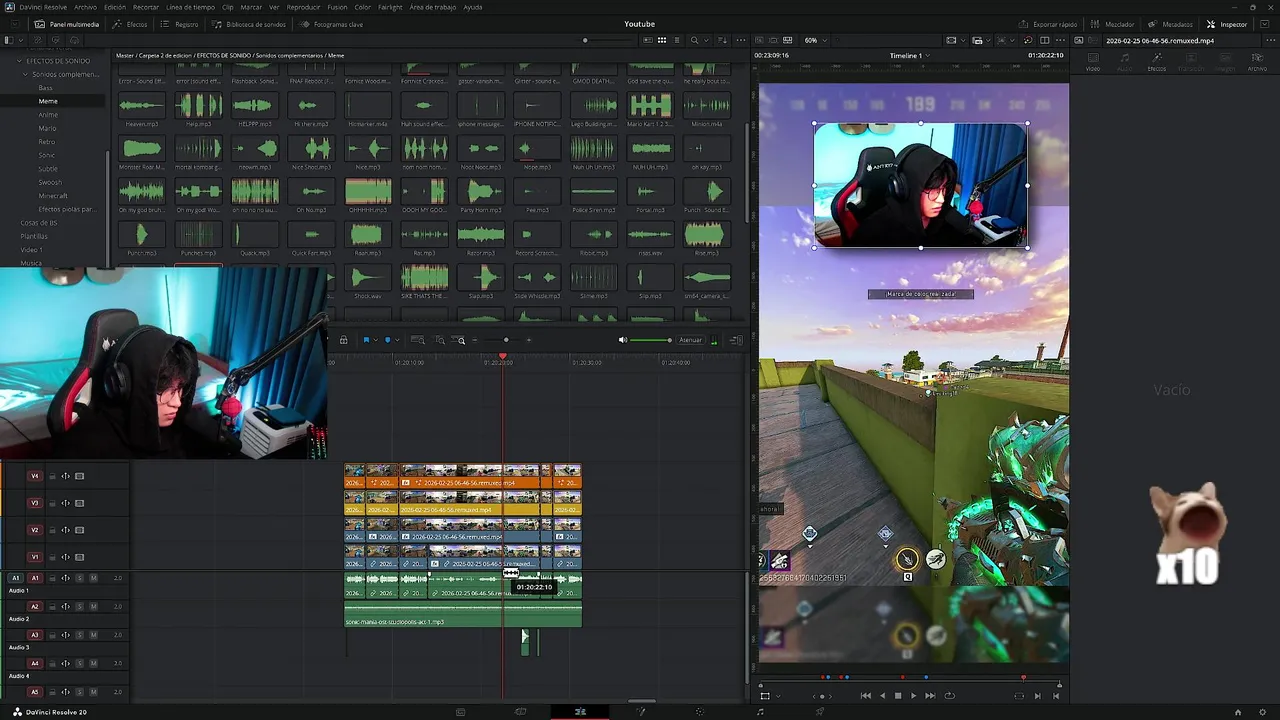Open media pool search
The image size is (1280, 720).
pyautogui.click(x=694, y=40)
